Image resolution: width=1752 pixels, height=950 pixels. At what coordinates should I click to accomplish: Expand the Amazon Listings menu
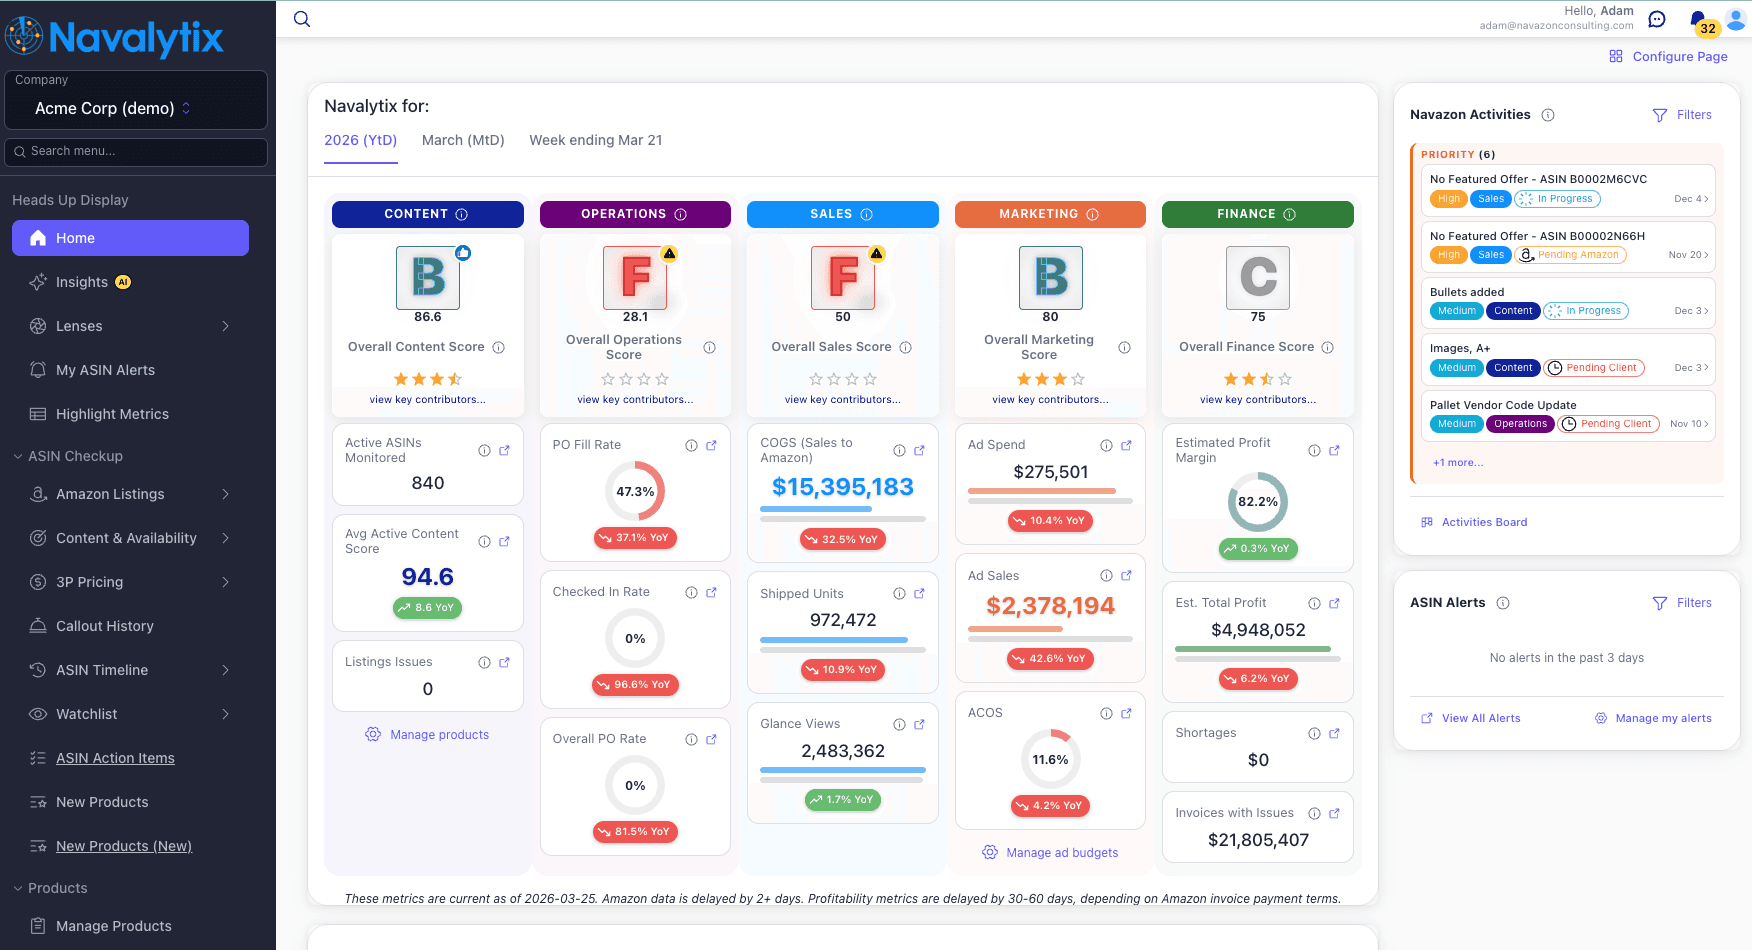click(110, 494)
